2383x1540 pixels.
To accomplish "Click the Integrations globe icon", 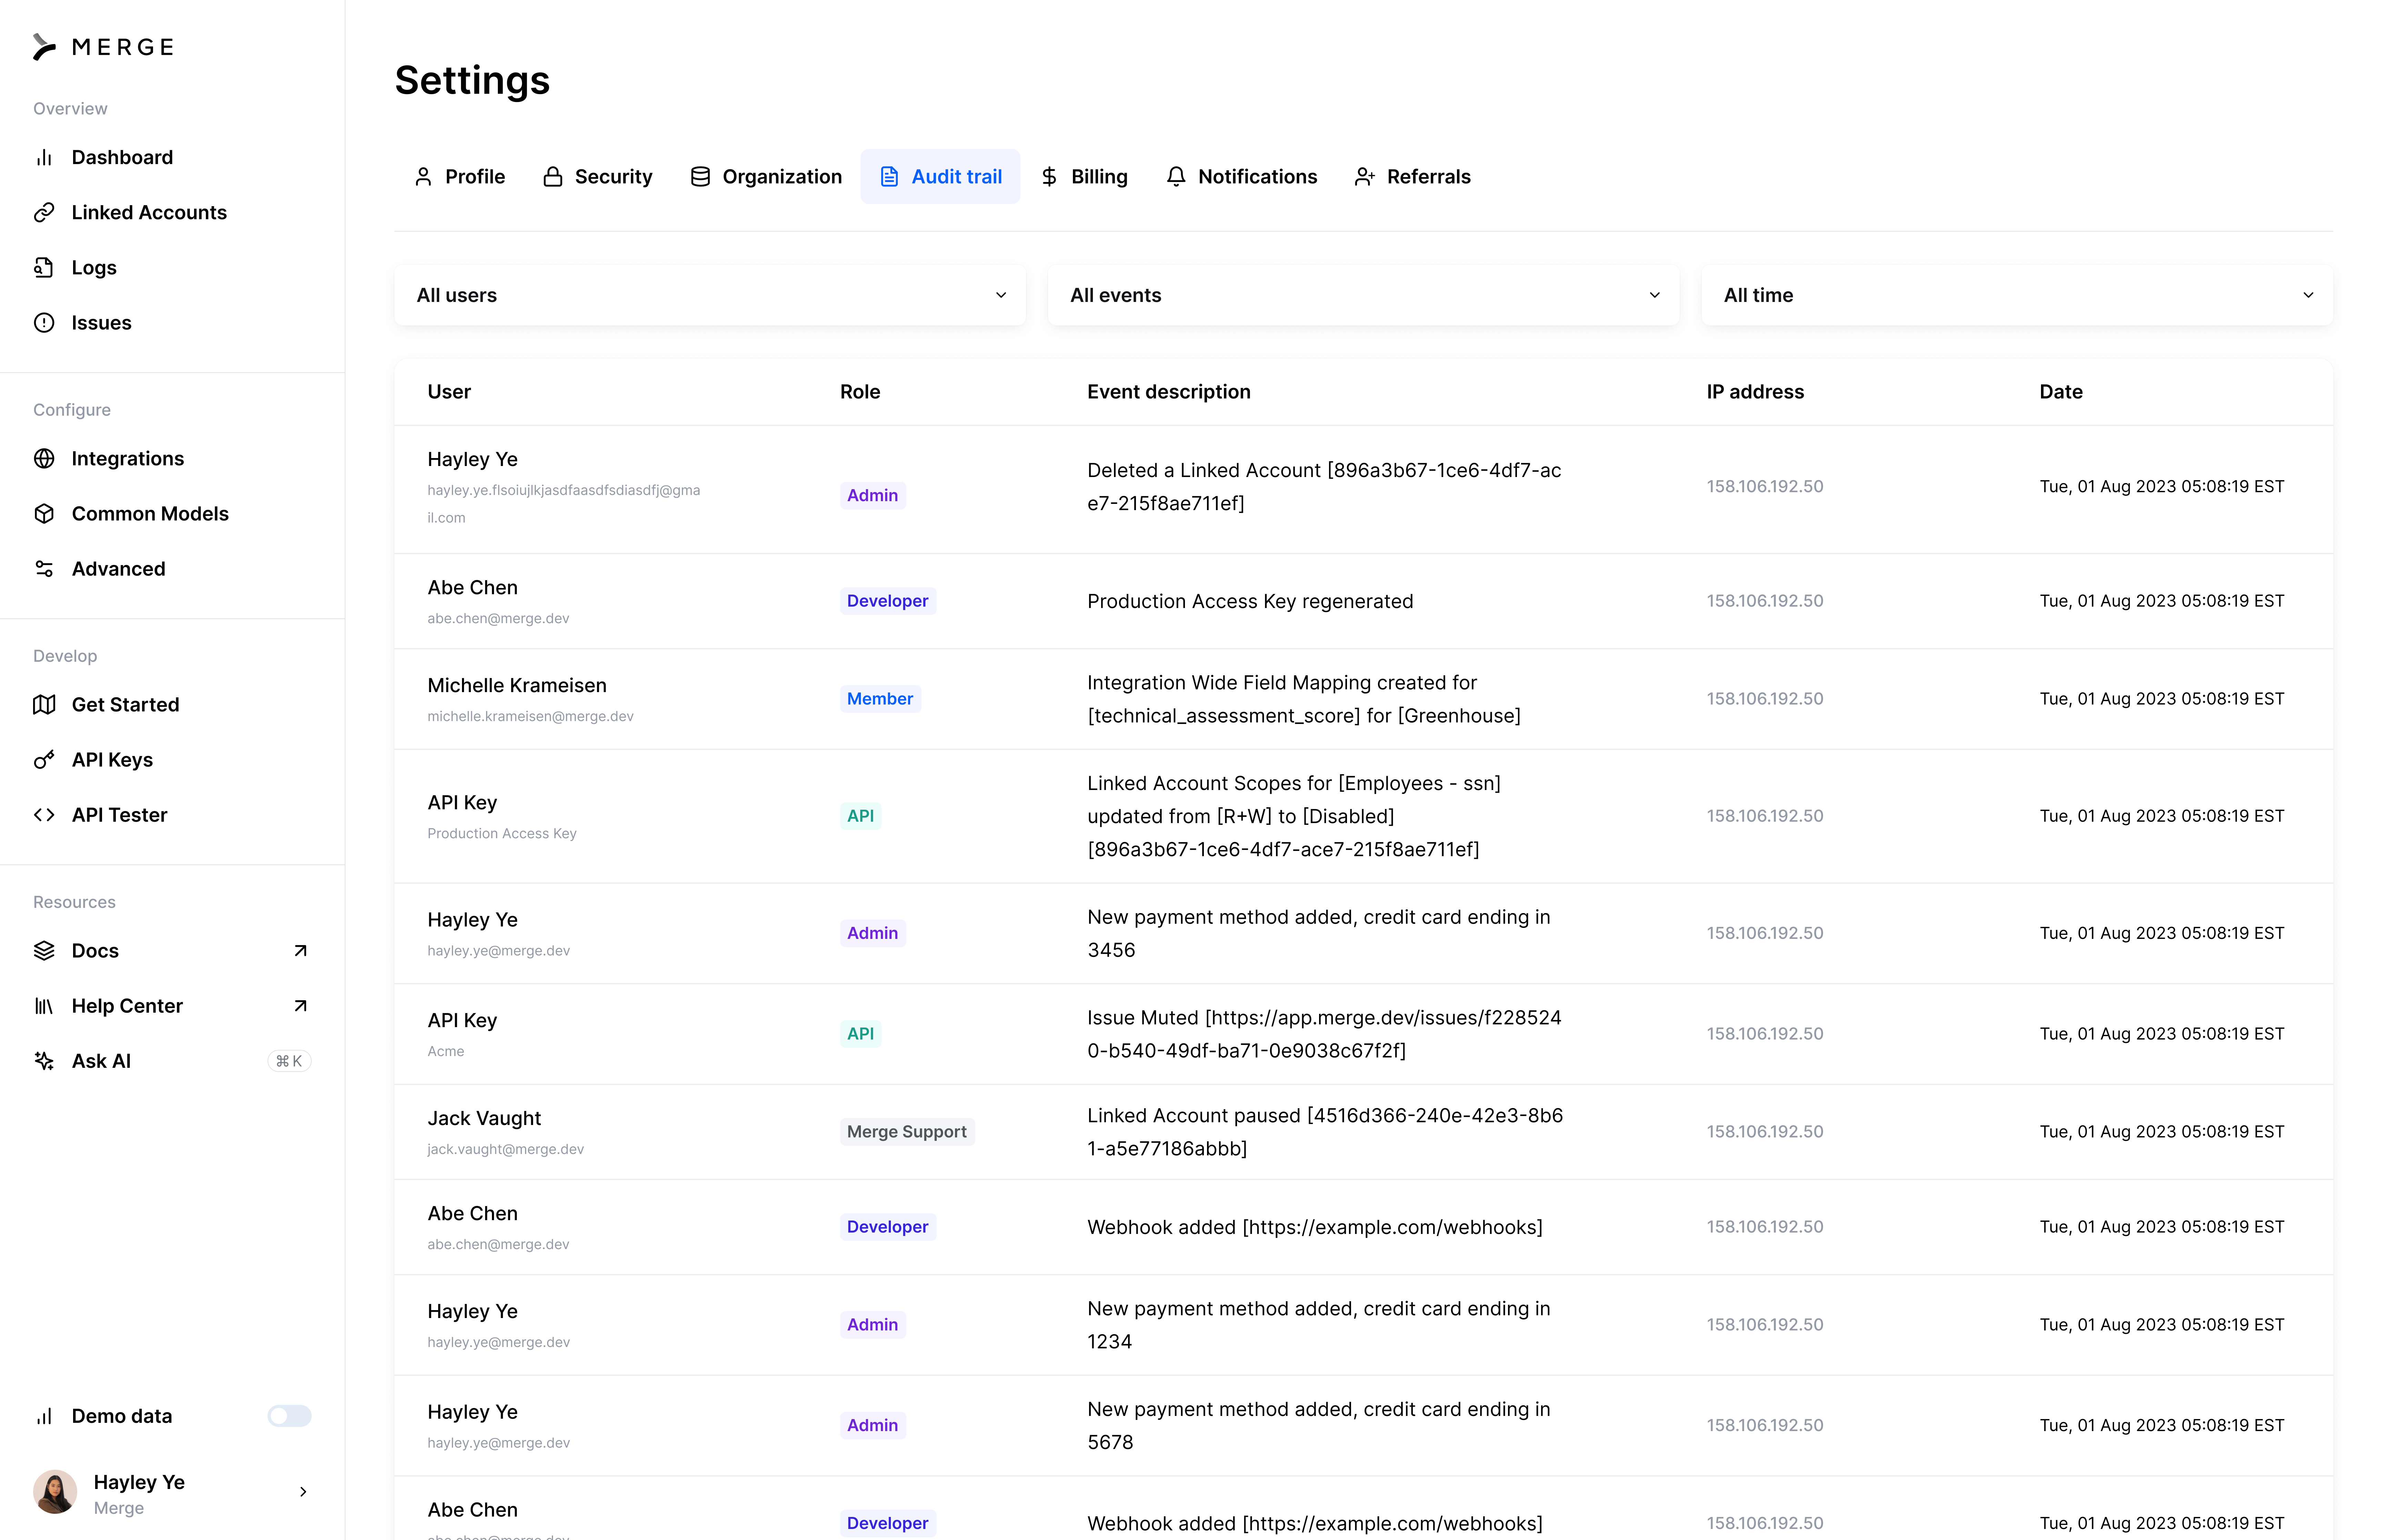I will [44, 458].
